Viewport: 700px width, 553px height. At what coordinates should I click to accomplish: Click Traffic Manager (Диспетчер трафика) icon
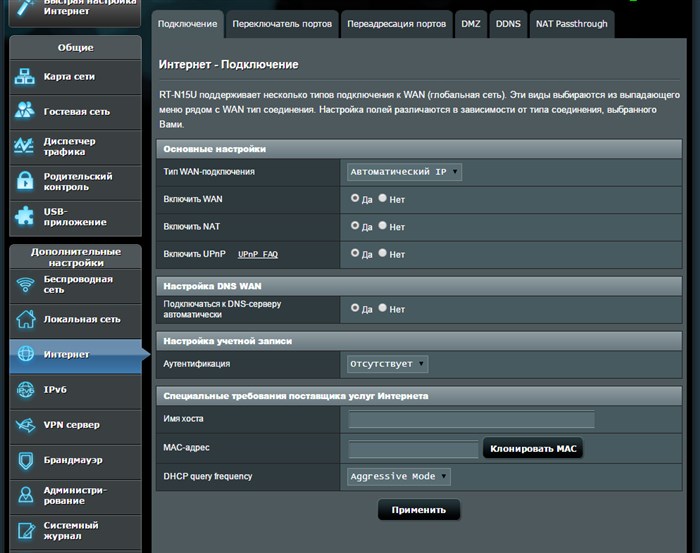tap(24, 146)
